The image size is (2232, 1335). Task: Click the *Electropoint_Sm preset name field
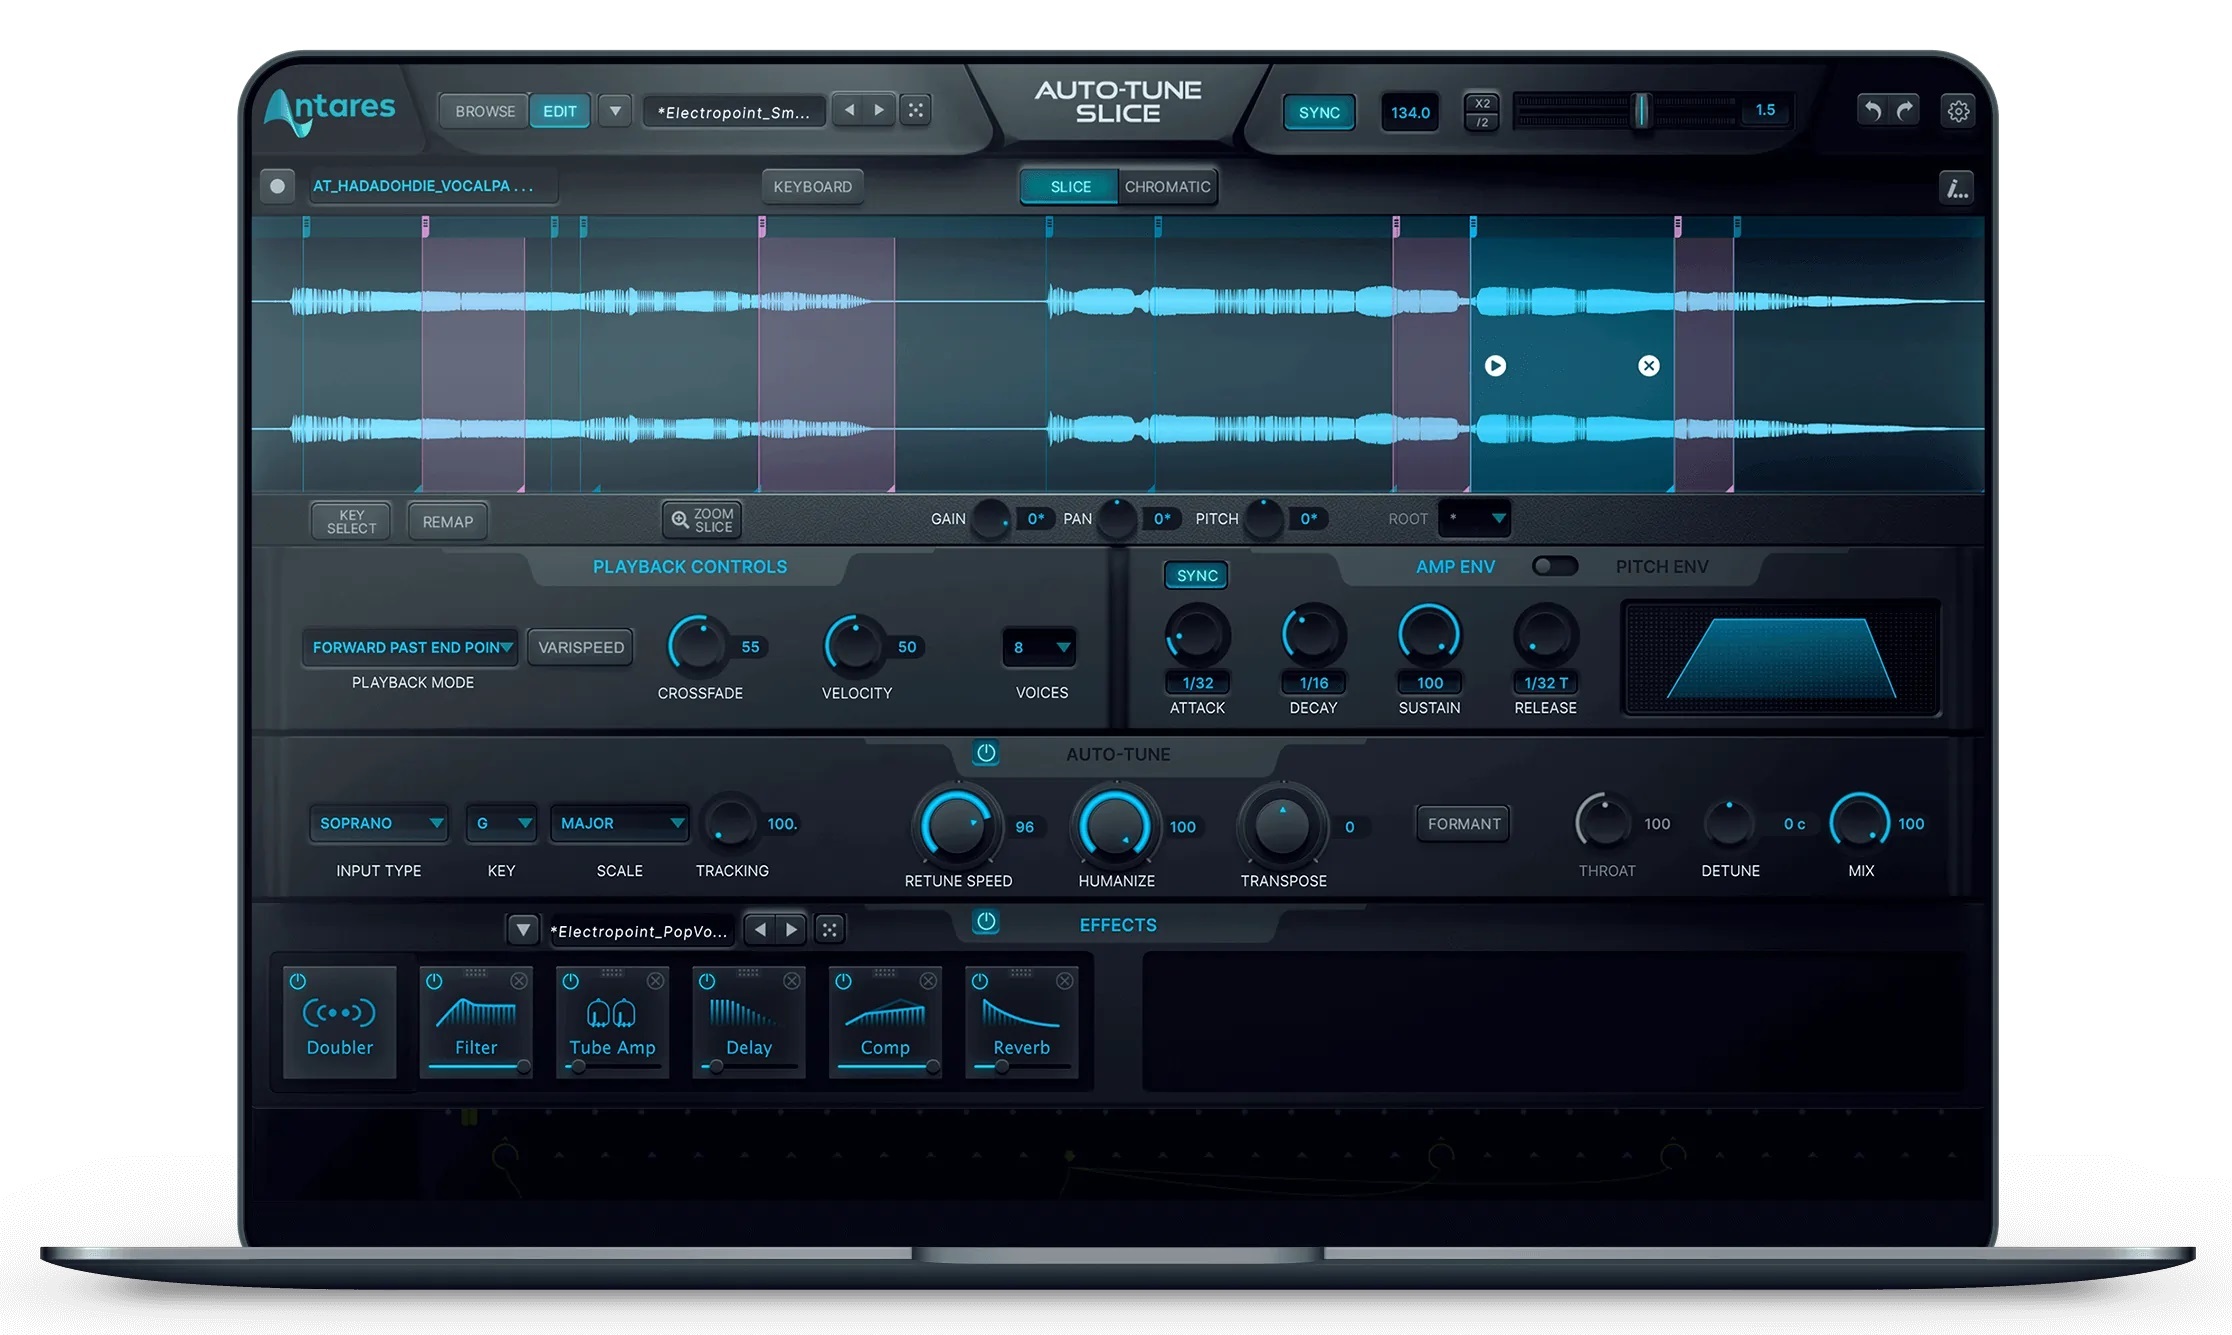coord(735,111)
